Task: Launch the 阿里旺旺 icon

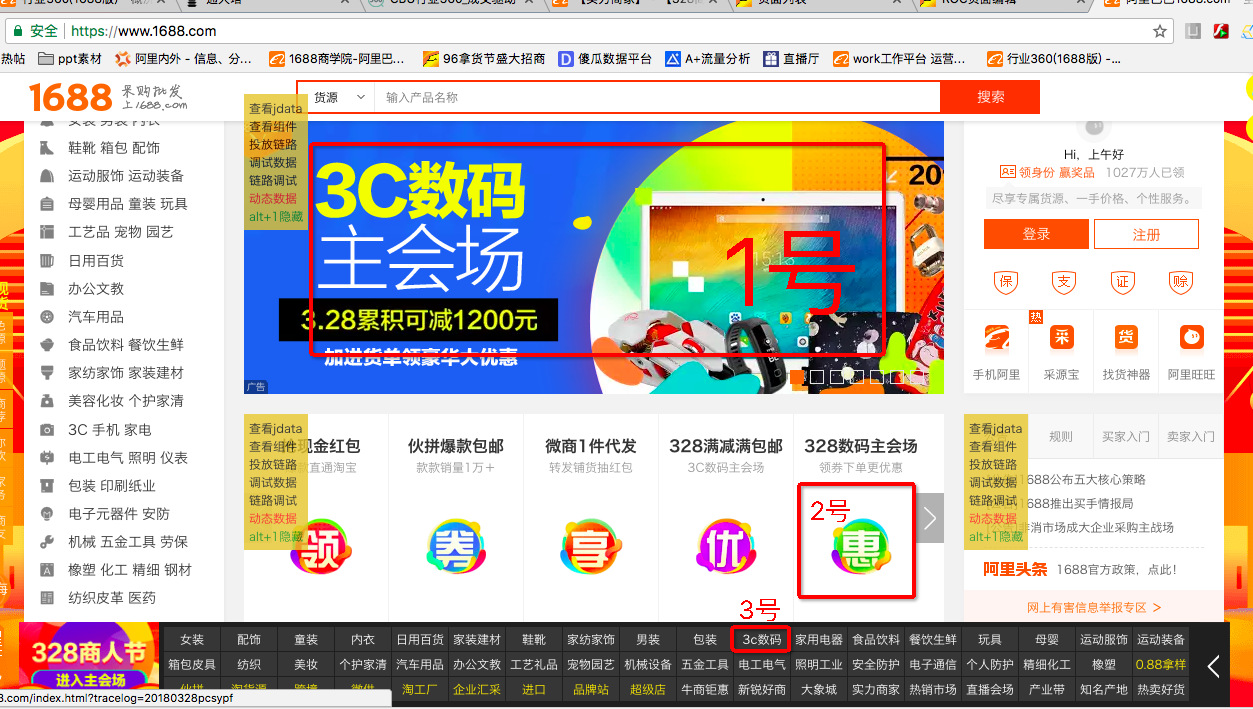Action: (x=1192, y=339)
